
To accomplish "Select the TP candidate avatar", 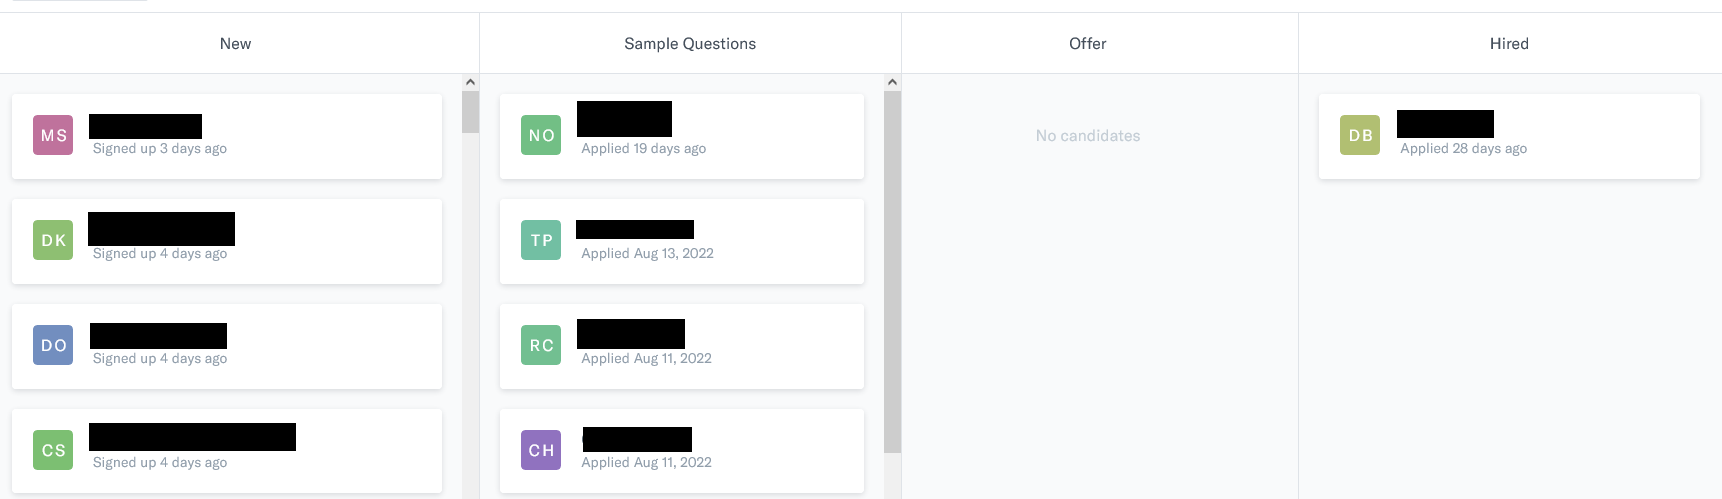I will (x=541, y=240).
